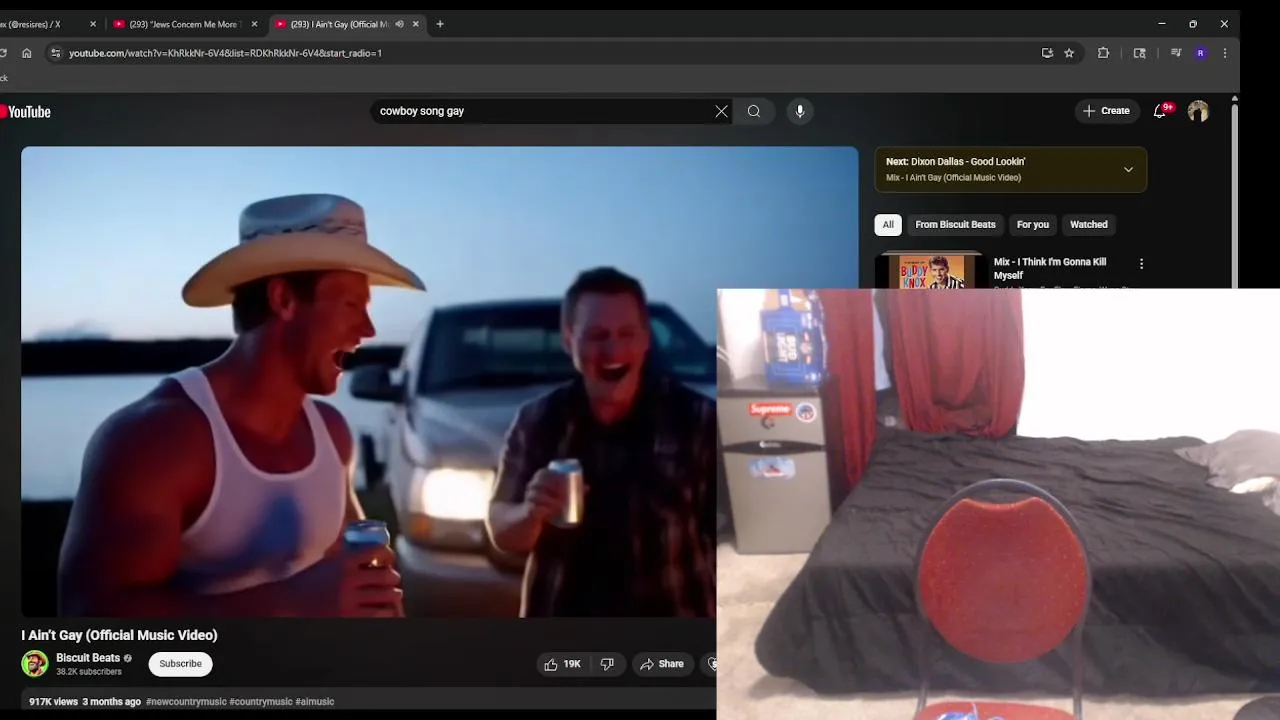Click the I Ain't Gay video title
This screenshot has width=1280, height=720.
click(119, 635)
